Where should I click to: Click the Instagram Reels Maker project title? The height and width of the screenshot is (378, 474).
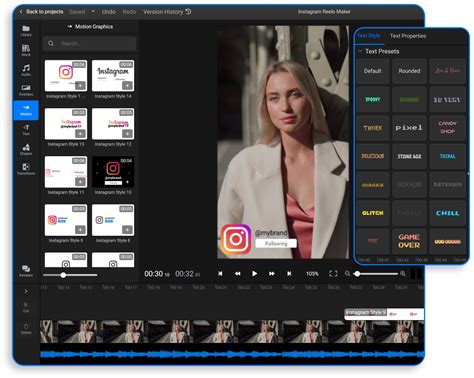(x=324, y=12)
